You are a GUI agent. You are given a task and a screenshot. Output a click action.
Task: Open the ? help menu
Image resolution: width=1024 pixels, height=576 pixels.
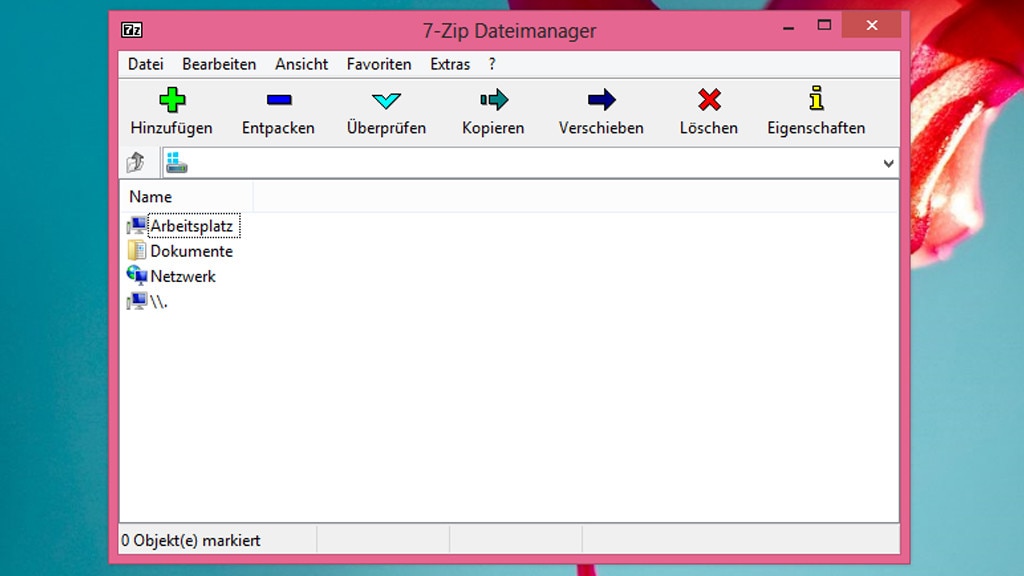pyautogui.click(x=492, y=64)
